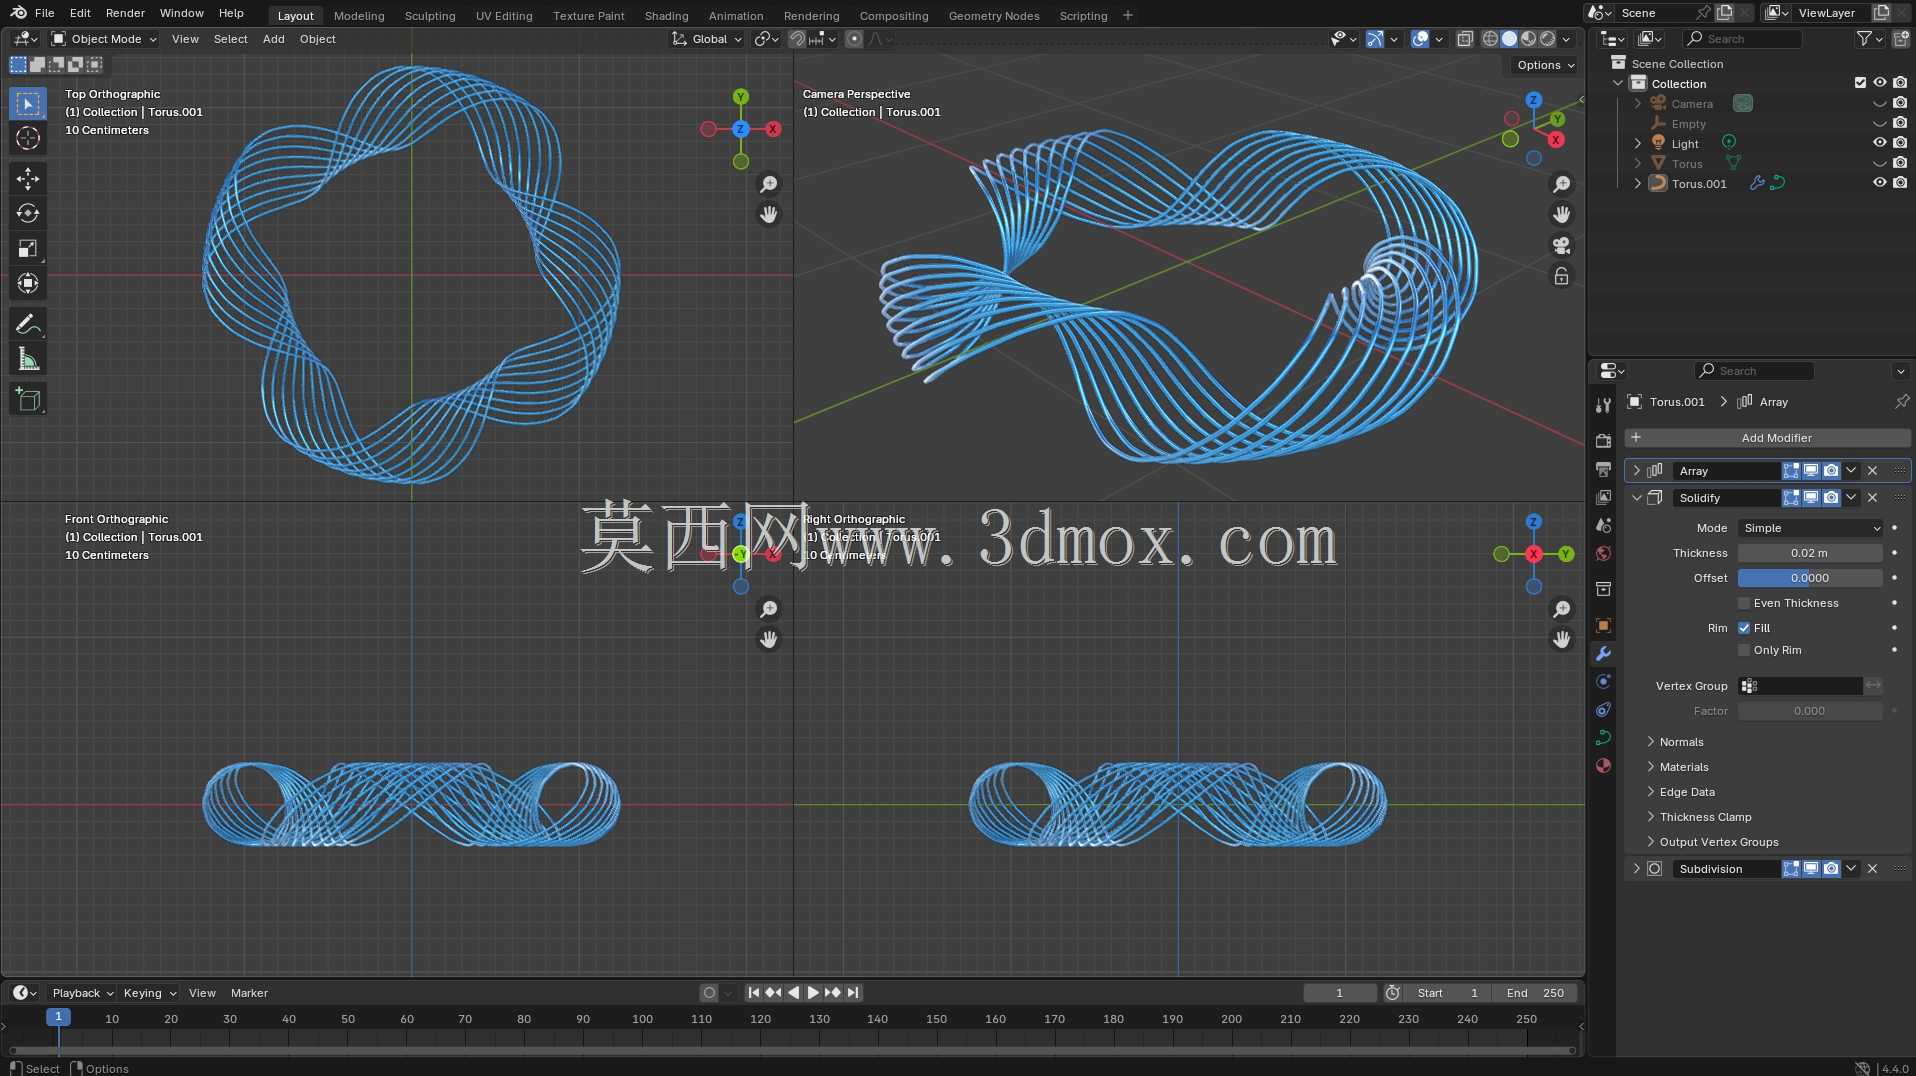Viewport: 1916px width, 1076px height.
Task: Expand the Array modifier panel
Action: pyautogui.click(x=1637, y=471)
